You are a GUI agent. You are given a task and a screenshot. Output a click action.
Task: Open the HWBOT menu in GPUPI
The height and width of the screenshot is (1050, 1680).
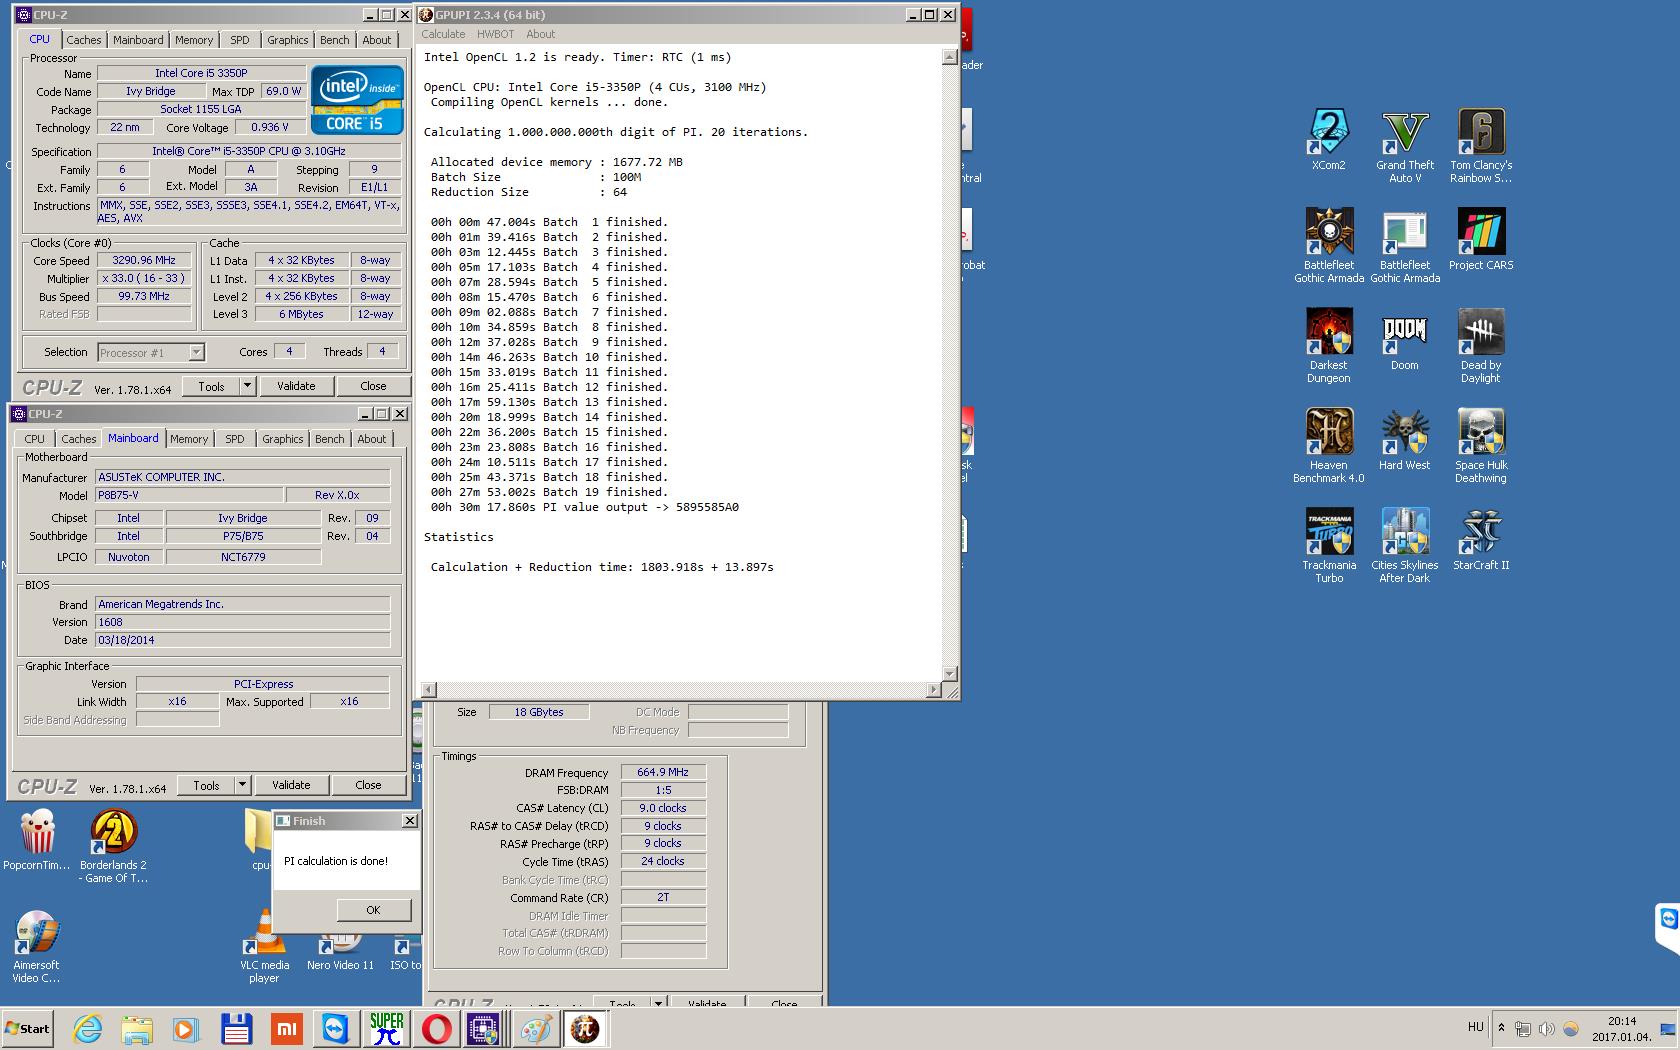point(495,34)
